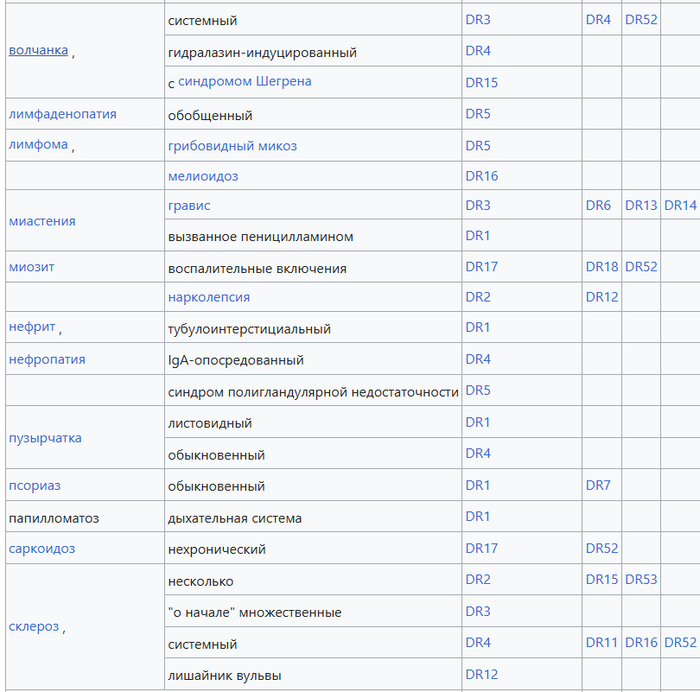This screenshot has width=700, height=692.
Task: Open the гравис link
Action: click(x=189, y=205)
